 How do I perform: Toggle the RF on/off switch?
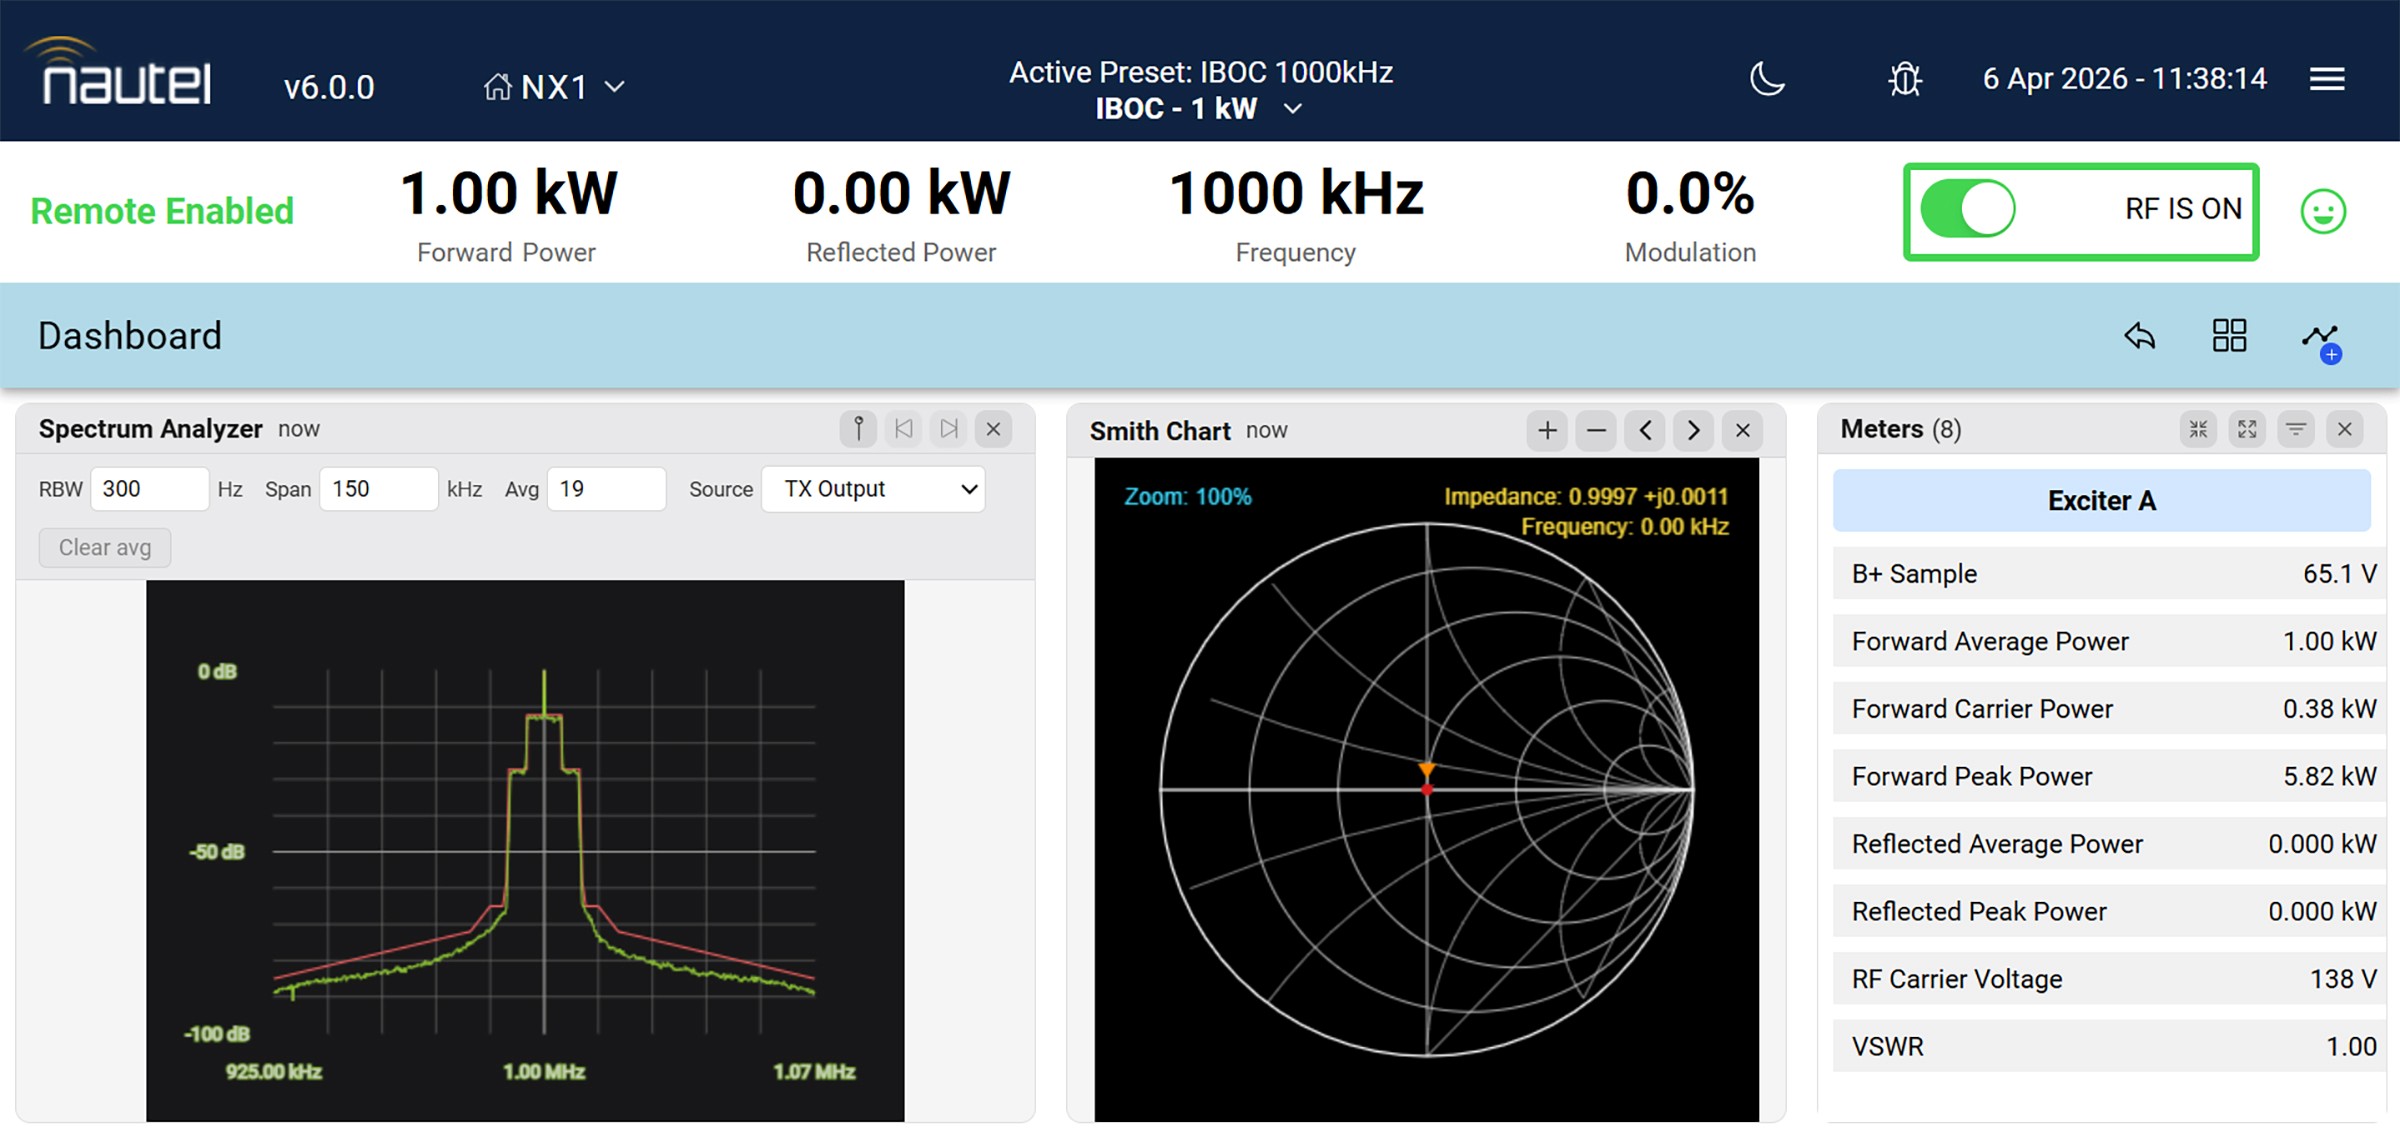[x=1968, y=210]
